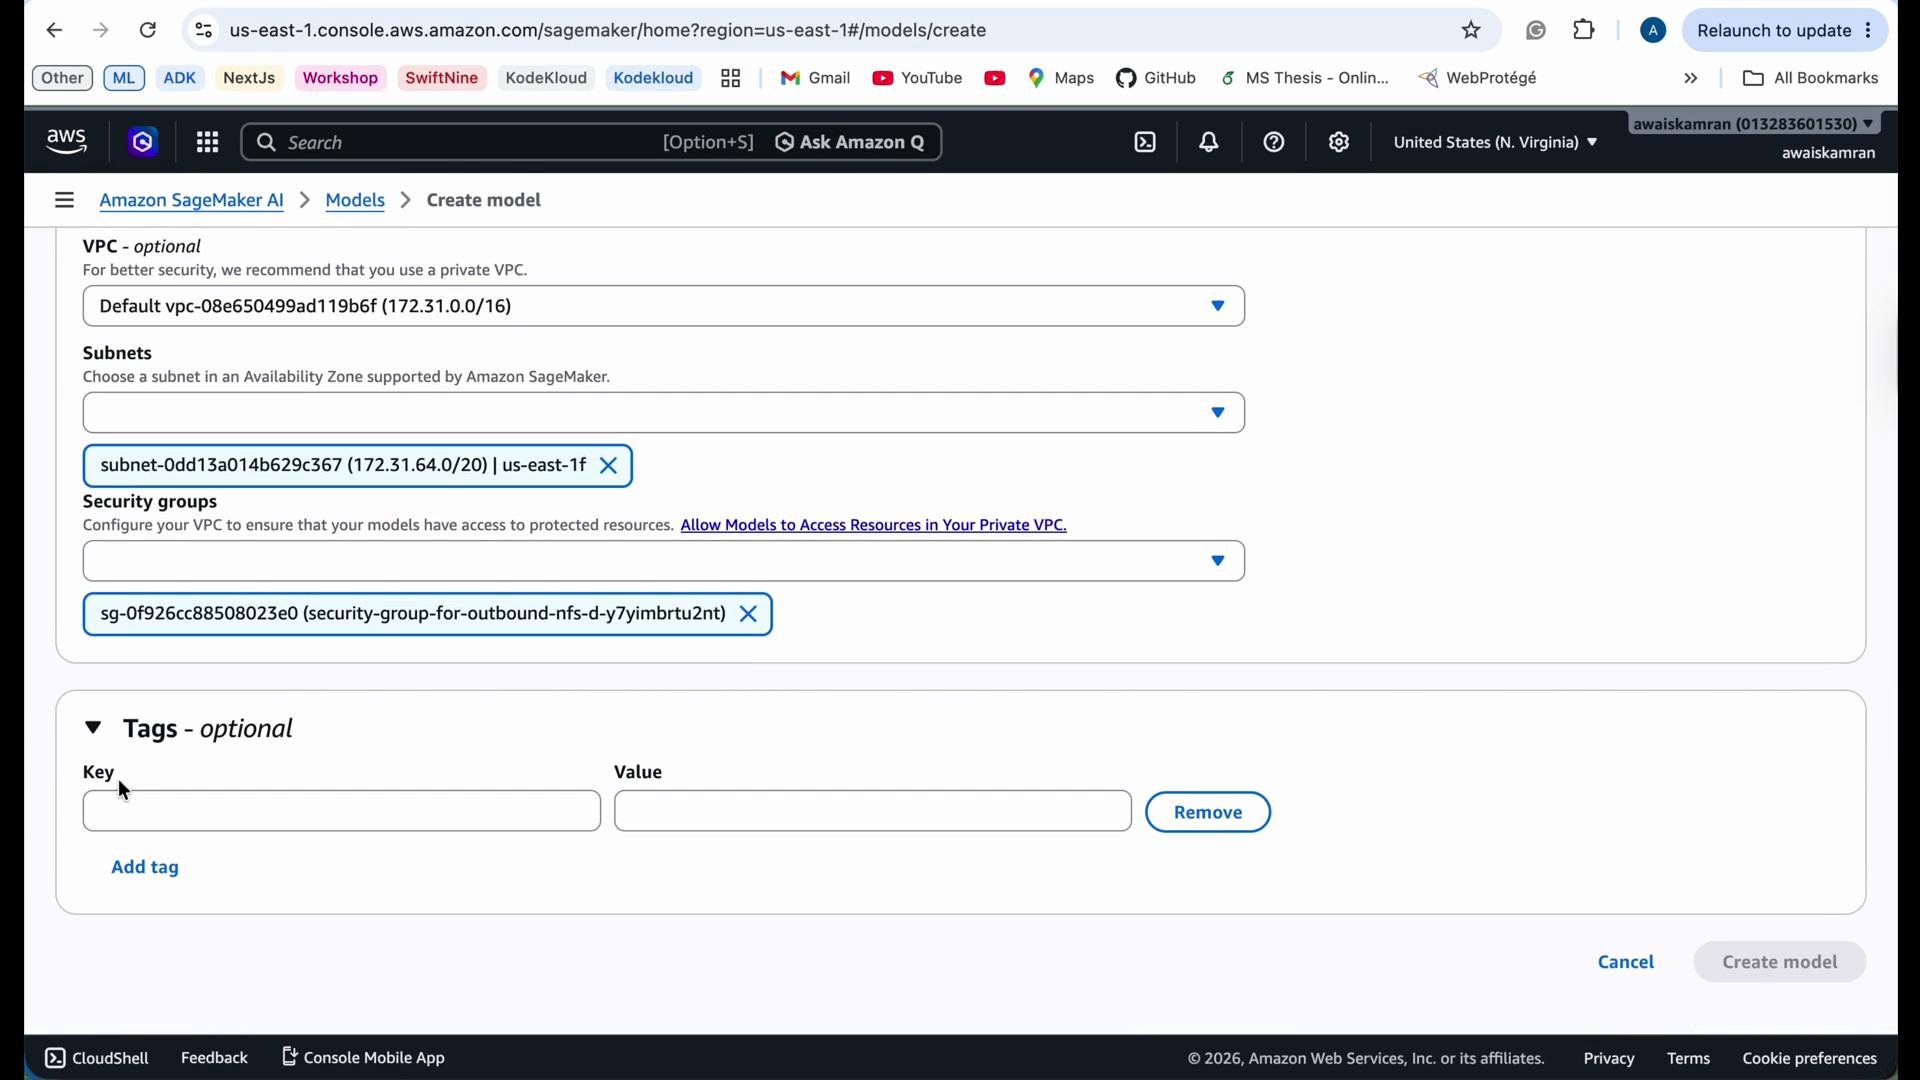Launch CloudShell from the top navigation icon
The image size is (1920, 1080).
[1146, 143]
